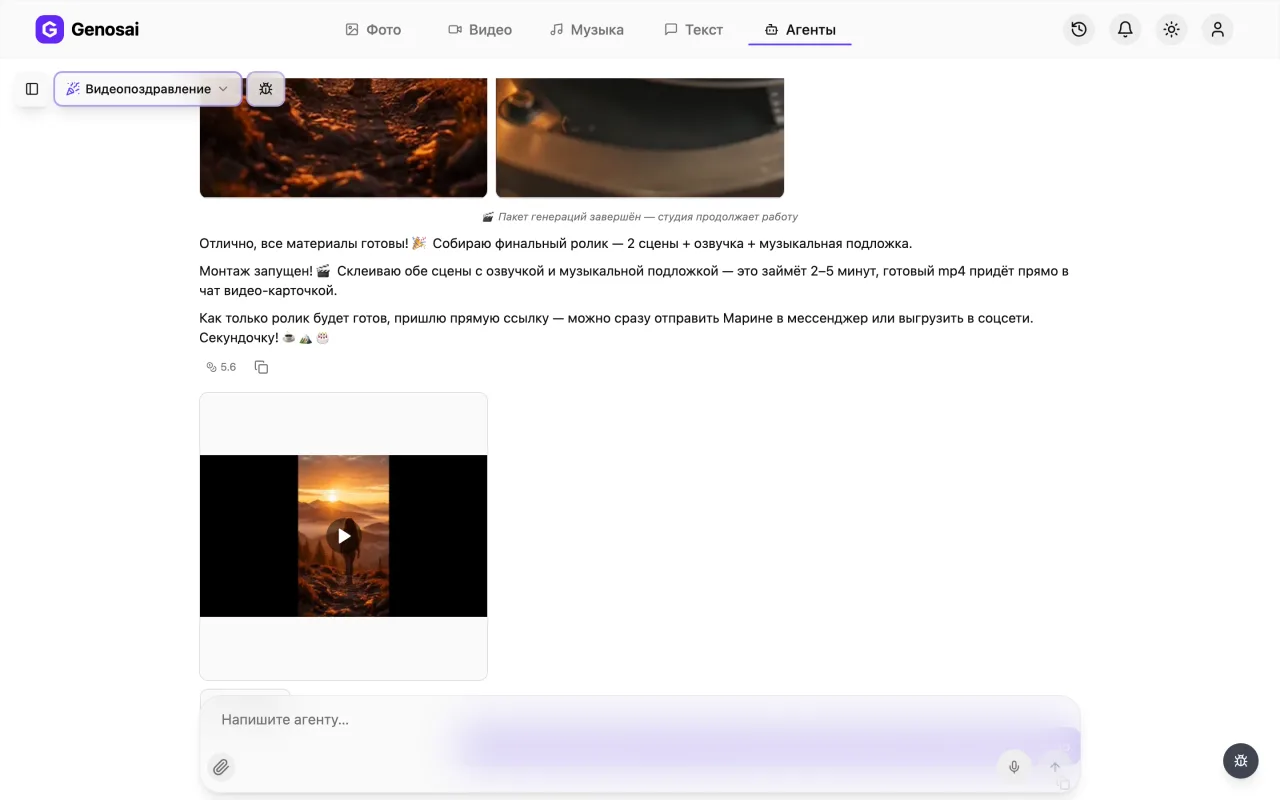Image resolution: width=1280 pixels, height=800 pixels.
Task: Play the sunset video card
Action: coord(344,536)
